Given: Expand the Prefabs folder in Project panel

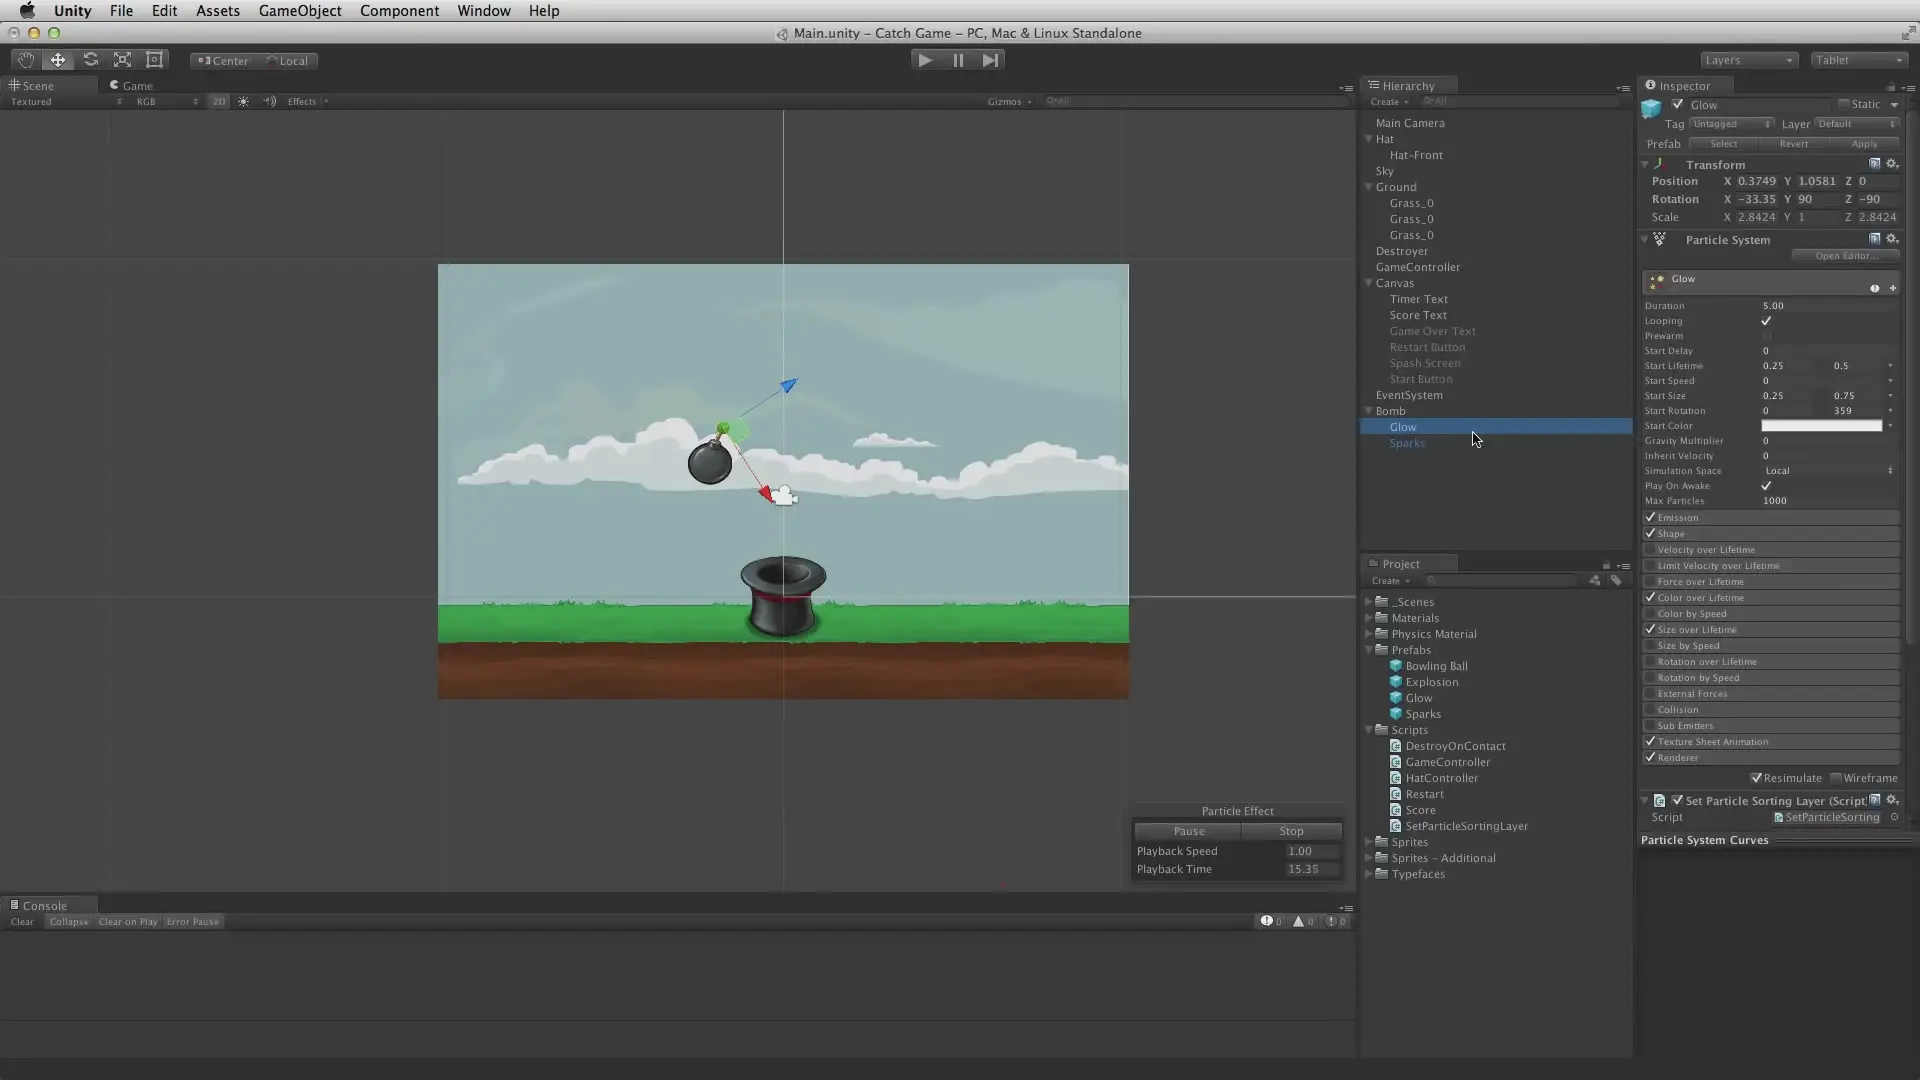Looking at the screenshot, I should (1371, 650).
